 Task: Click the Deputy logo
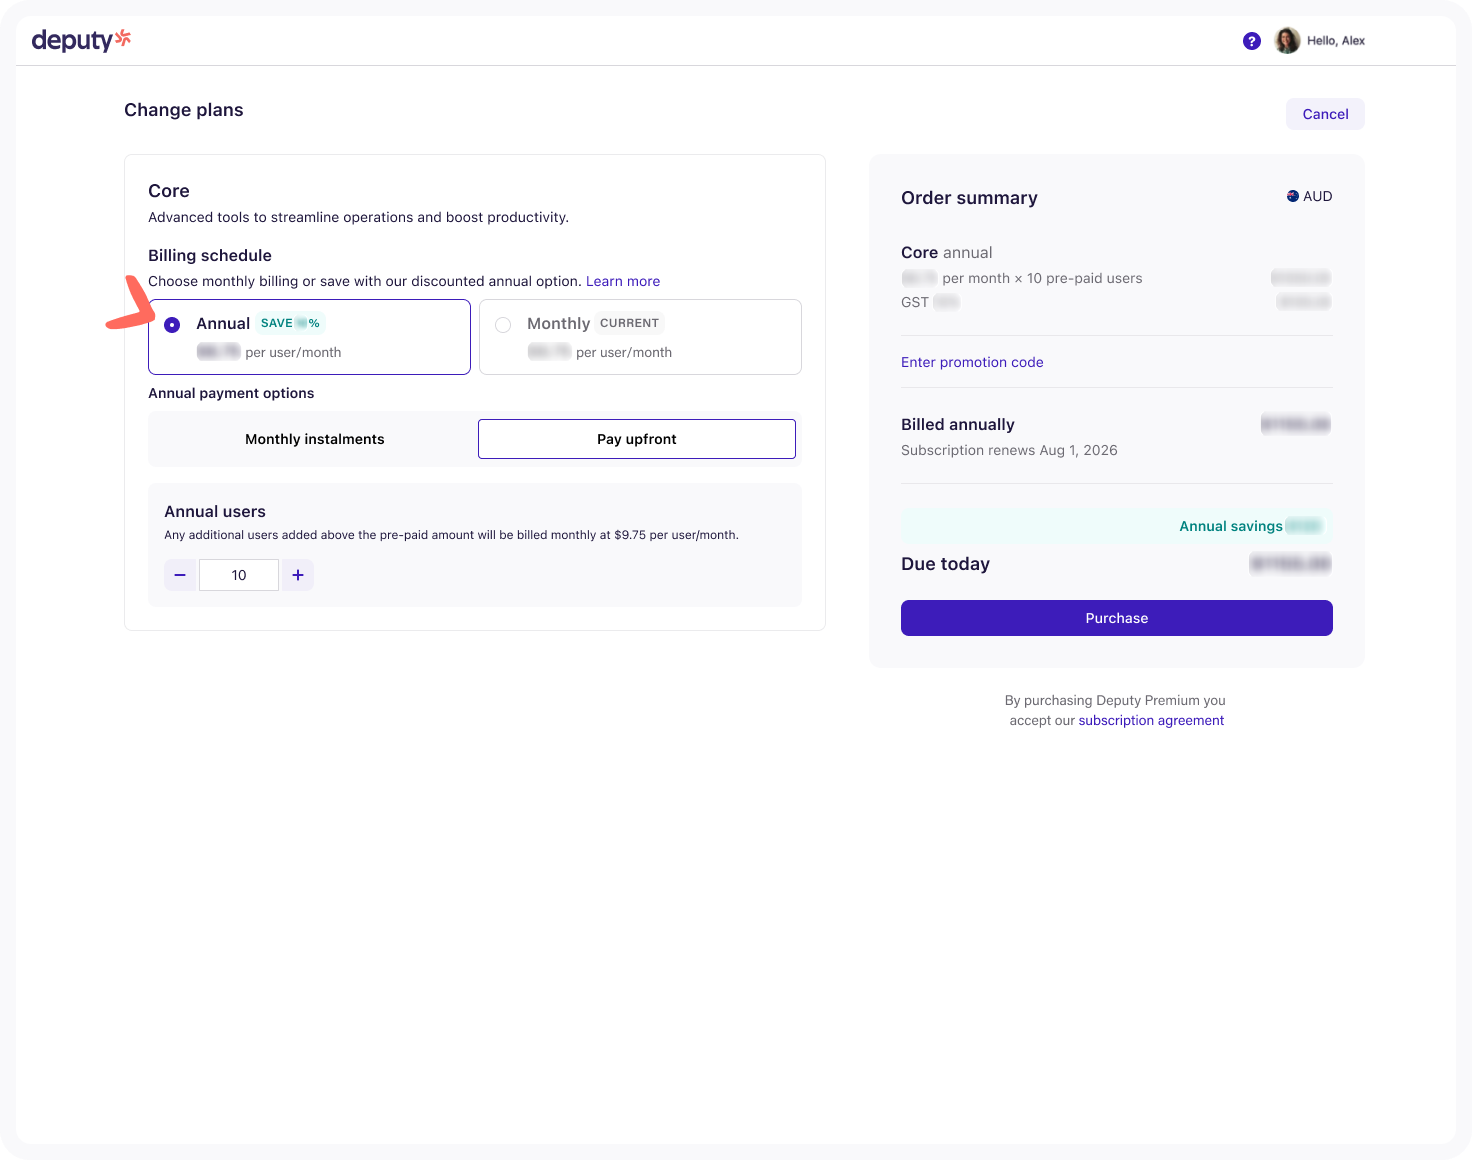point(81,40)
